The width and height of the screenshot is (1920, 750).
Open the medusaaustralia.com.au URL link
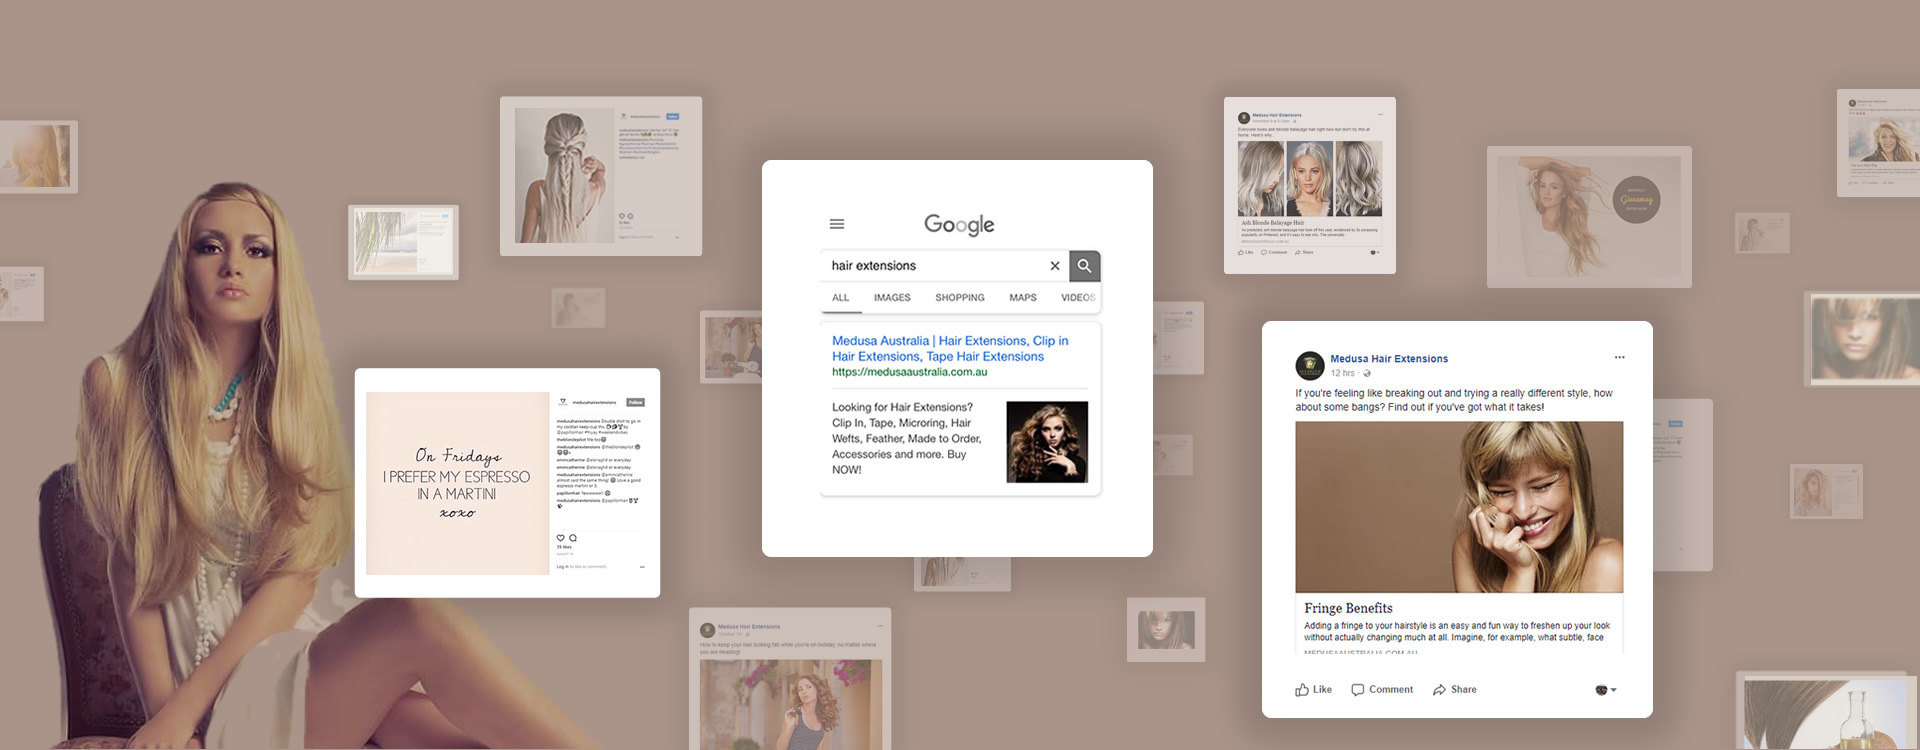909,372
